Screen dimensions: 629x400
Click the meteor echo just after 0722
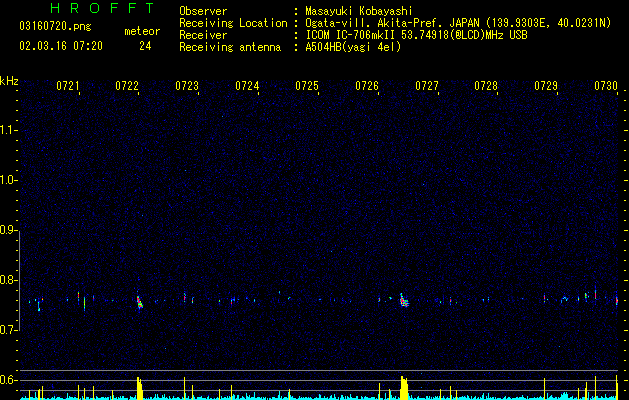[139, 302]
